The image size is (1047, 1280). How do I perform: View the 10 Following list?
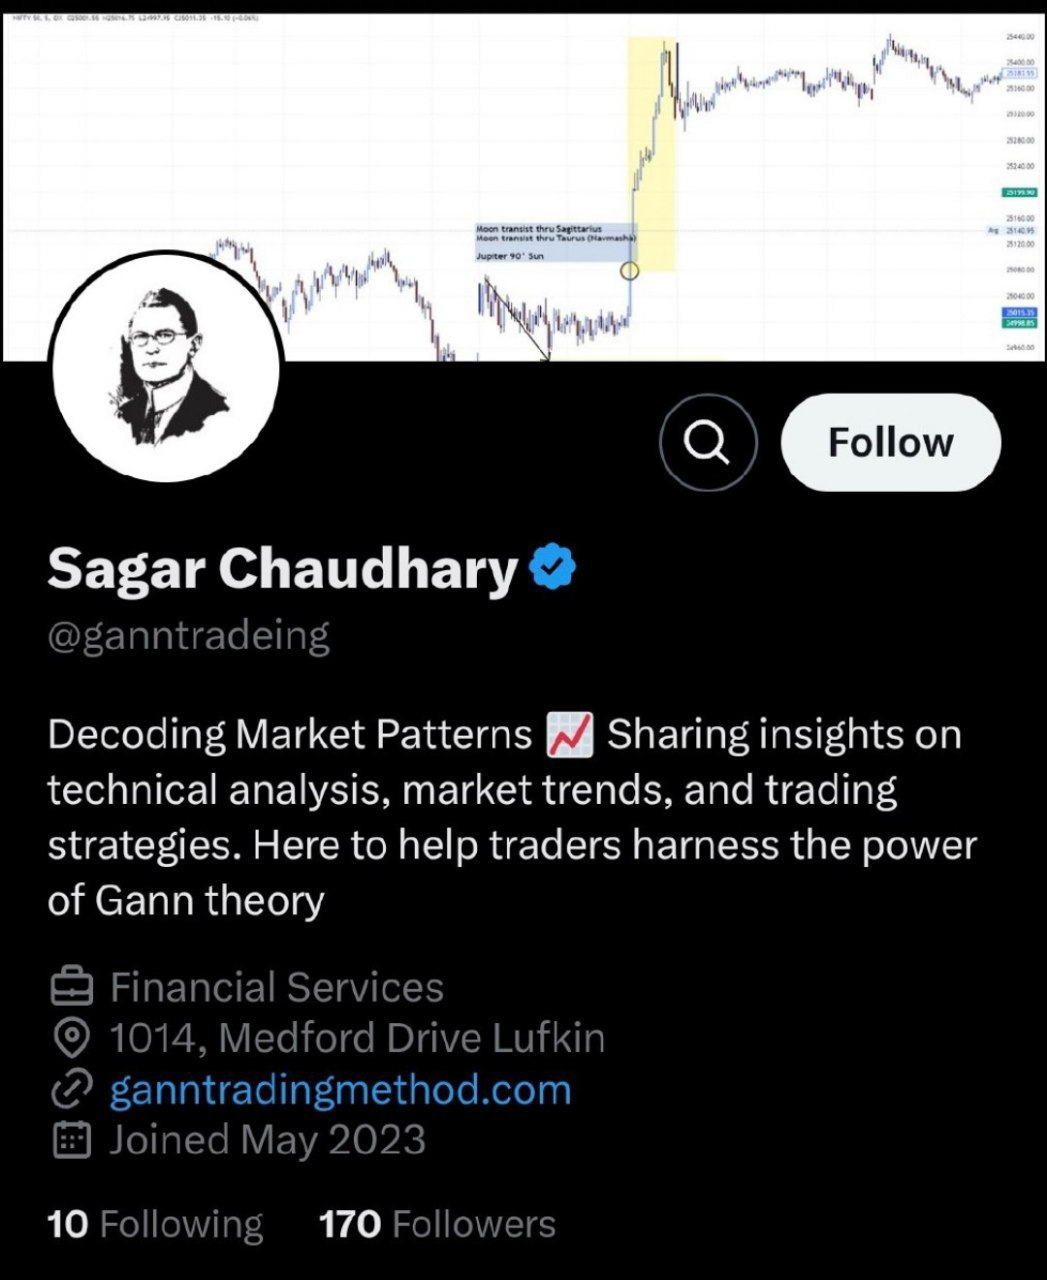[155, 1224]
